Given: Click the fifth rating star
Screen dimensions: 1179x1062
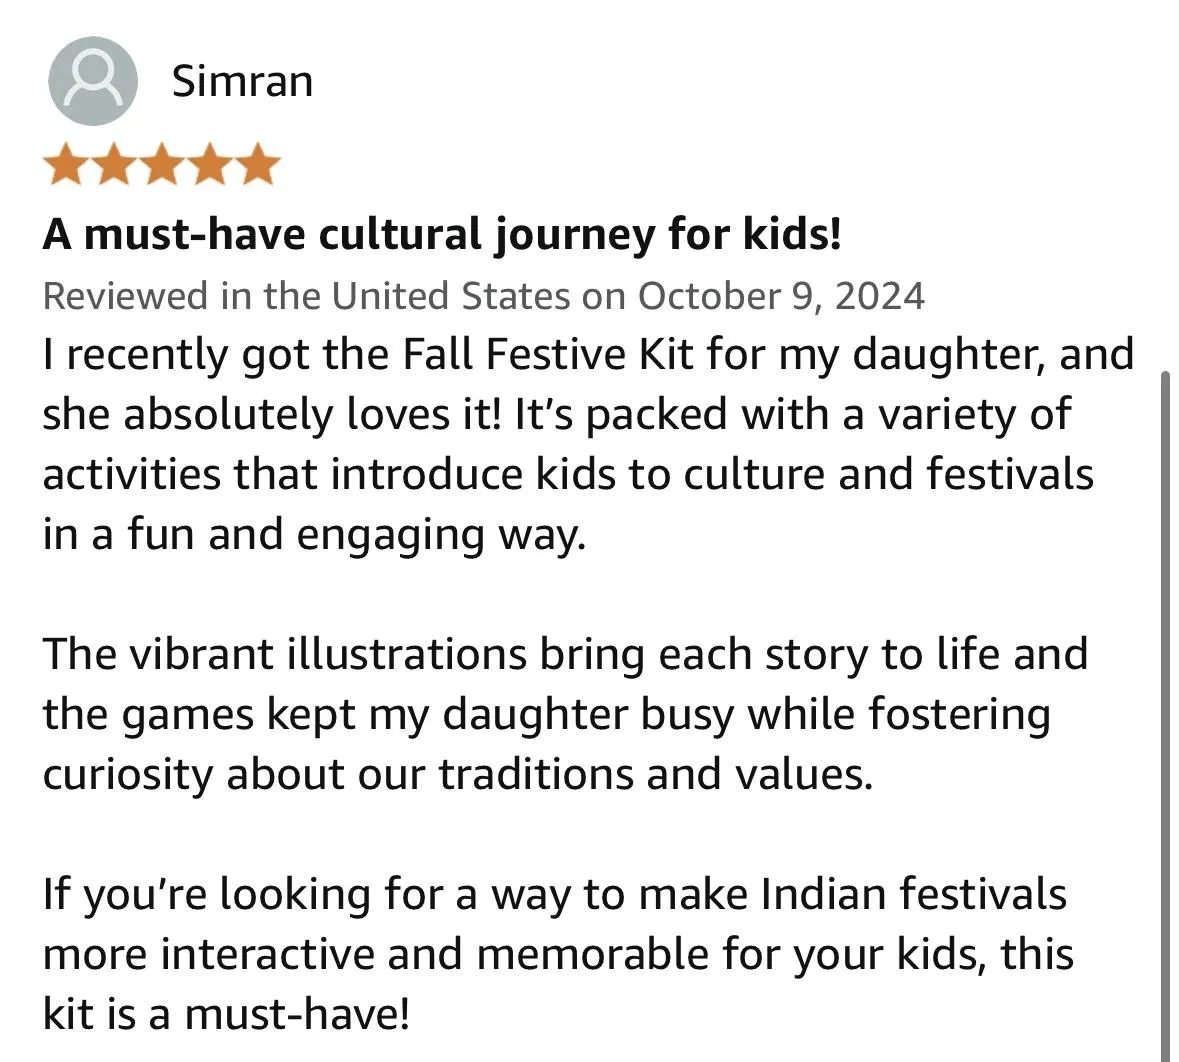Looking at the screenshot, I should pos(256,165).
